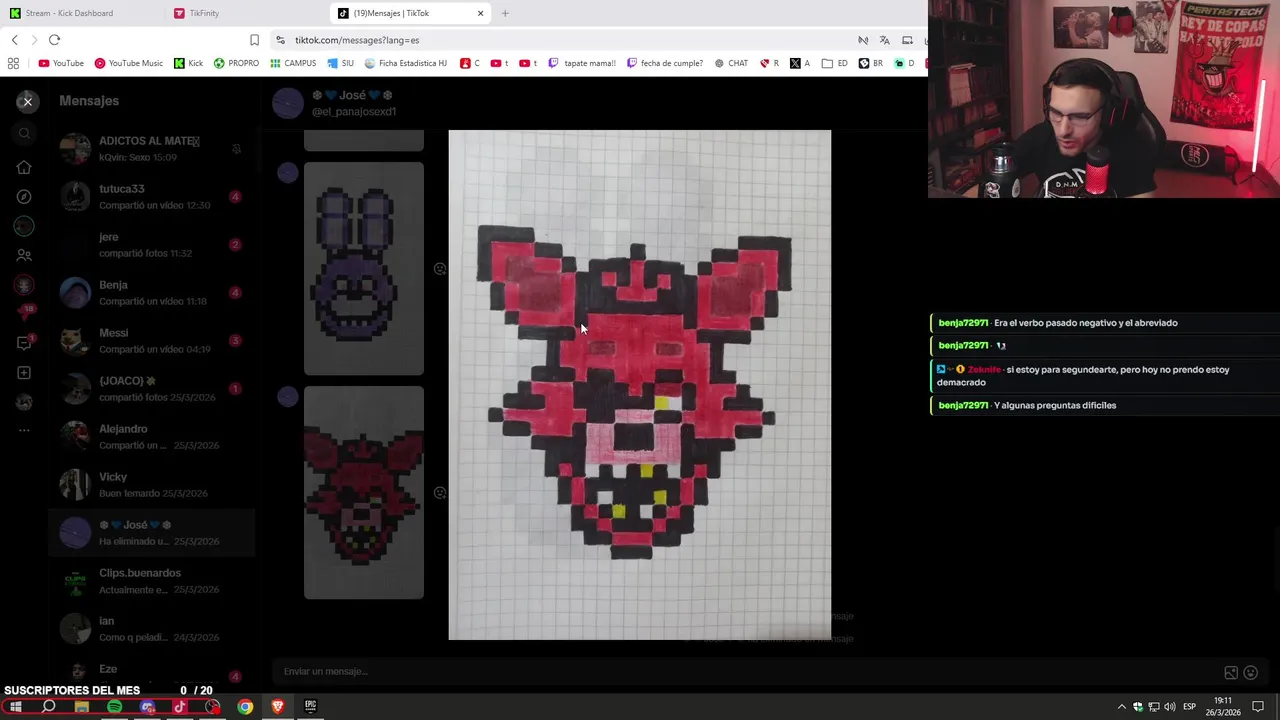
Task: Open José's profile avatar in chat header
Action: tap(288, 103)
